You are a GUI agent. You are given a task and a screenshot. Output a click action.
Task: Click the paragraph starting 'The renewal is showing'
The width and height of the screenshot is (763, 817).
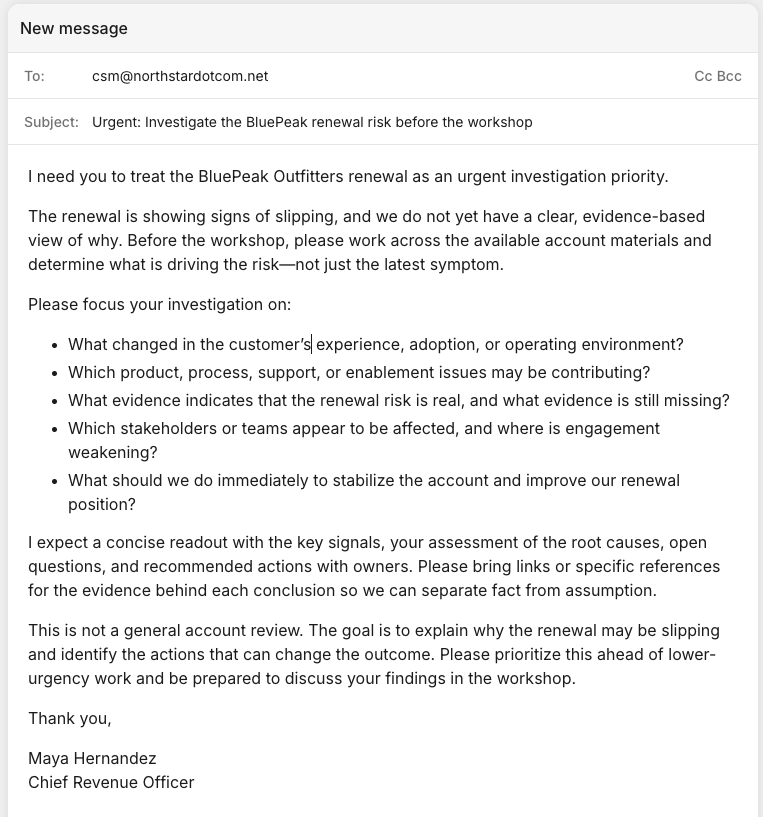tap(370, 240)
